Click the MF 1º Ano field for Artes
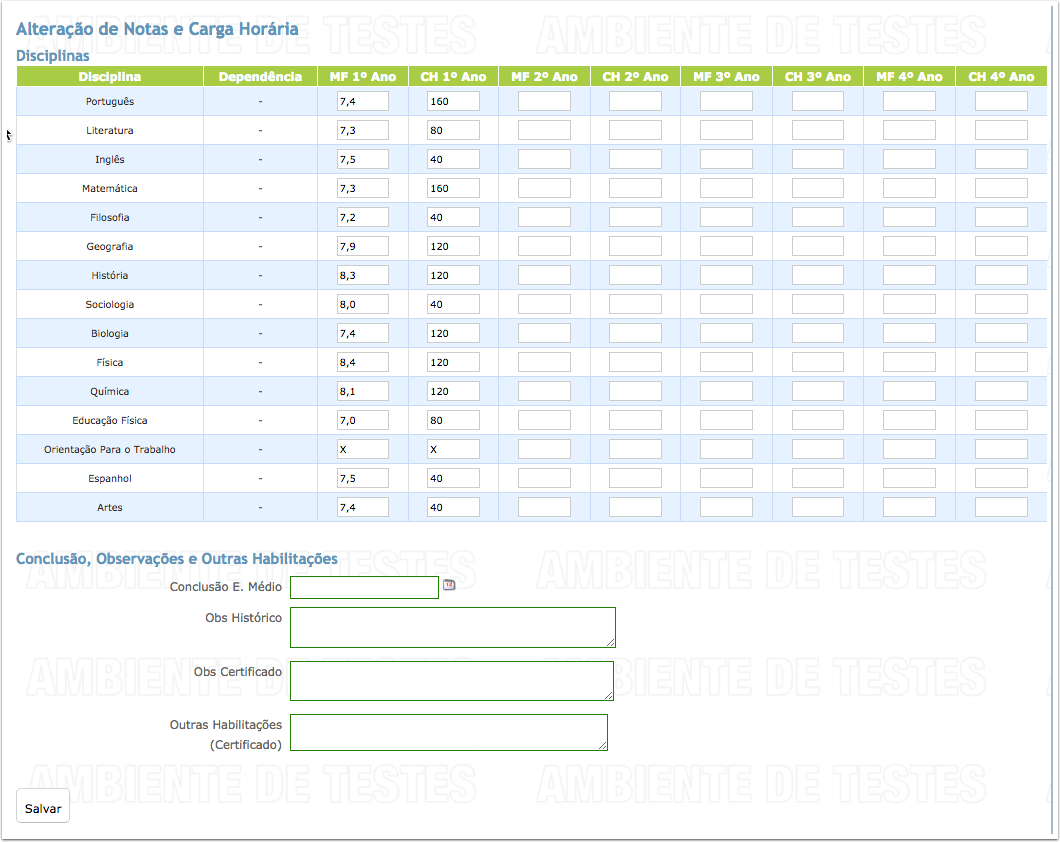The height and width of the screenshot is (842, 1060). (363, 508)
